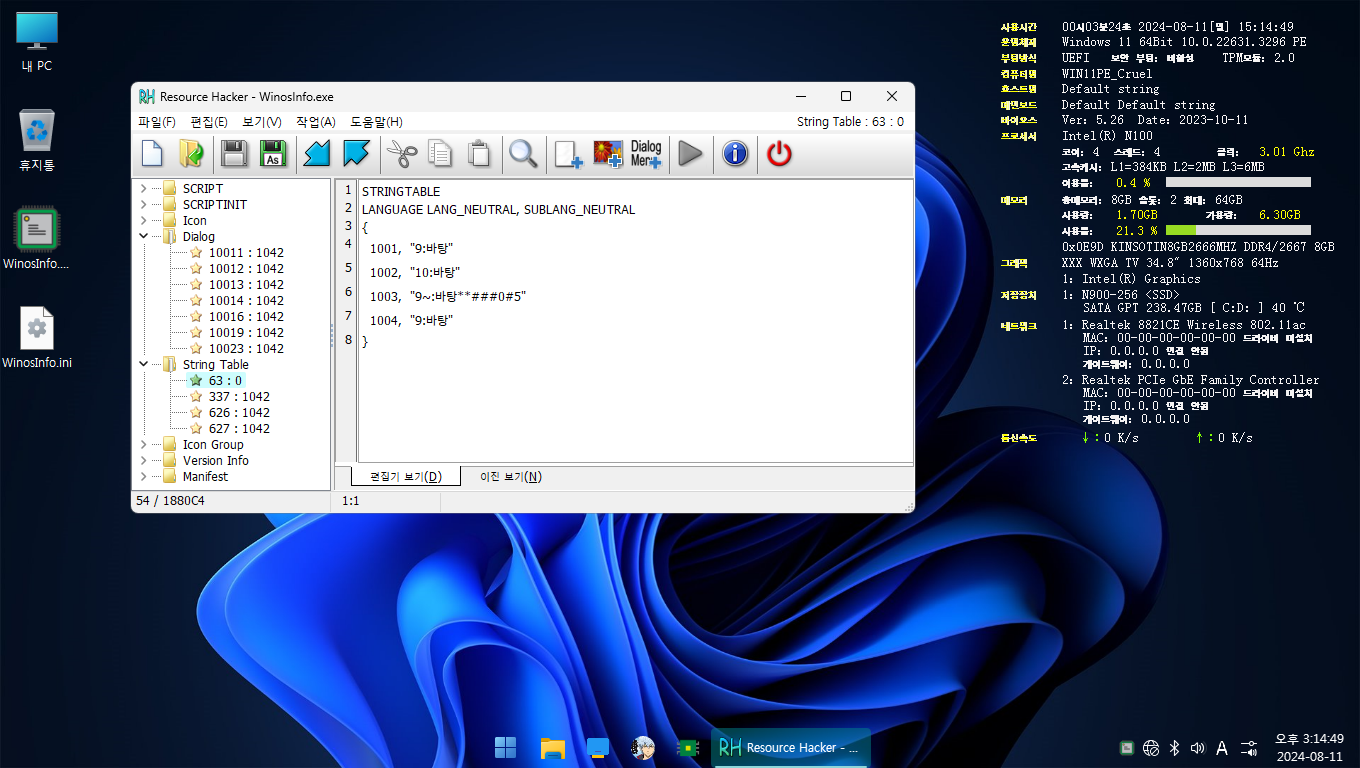The height and width of the screenshot is (768, 1360).
Task: Expand the SCRIPTINIT tree folder
Action: coord(144,204)
